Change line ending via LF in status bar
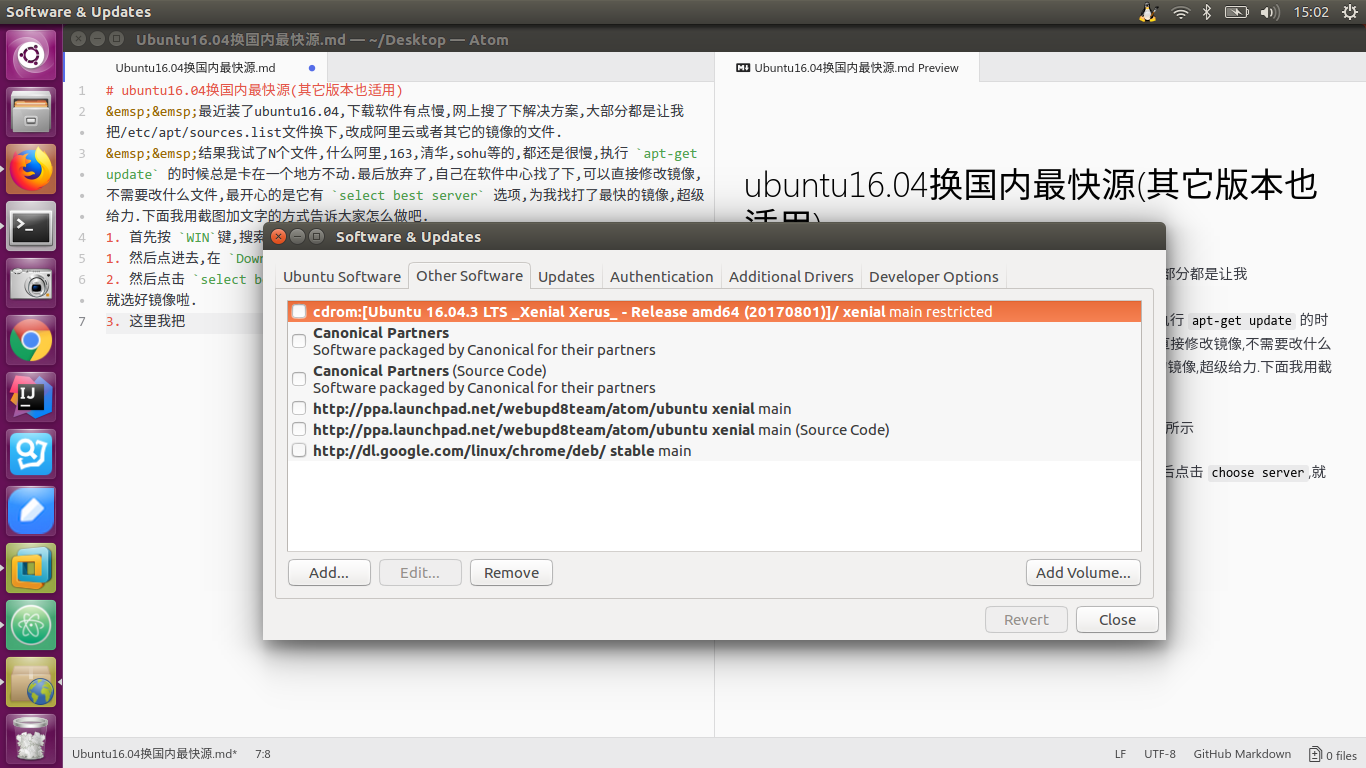This screenshot has height=768, width=1366. pyautogui.click(x=1121, y=754)
